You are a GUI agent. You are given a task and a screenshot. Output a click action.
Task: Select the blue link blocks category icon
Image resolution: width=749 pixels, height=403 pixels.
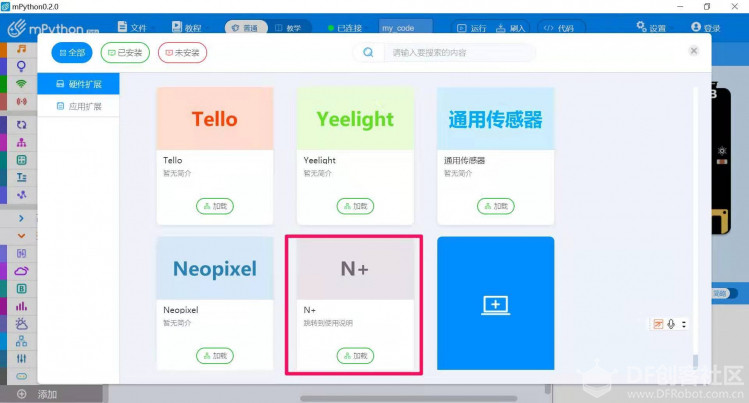click(x=21, y=253)
